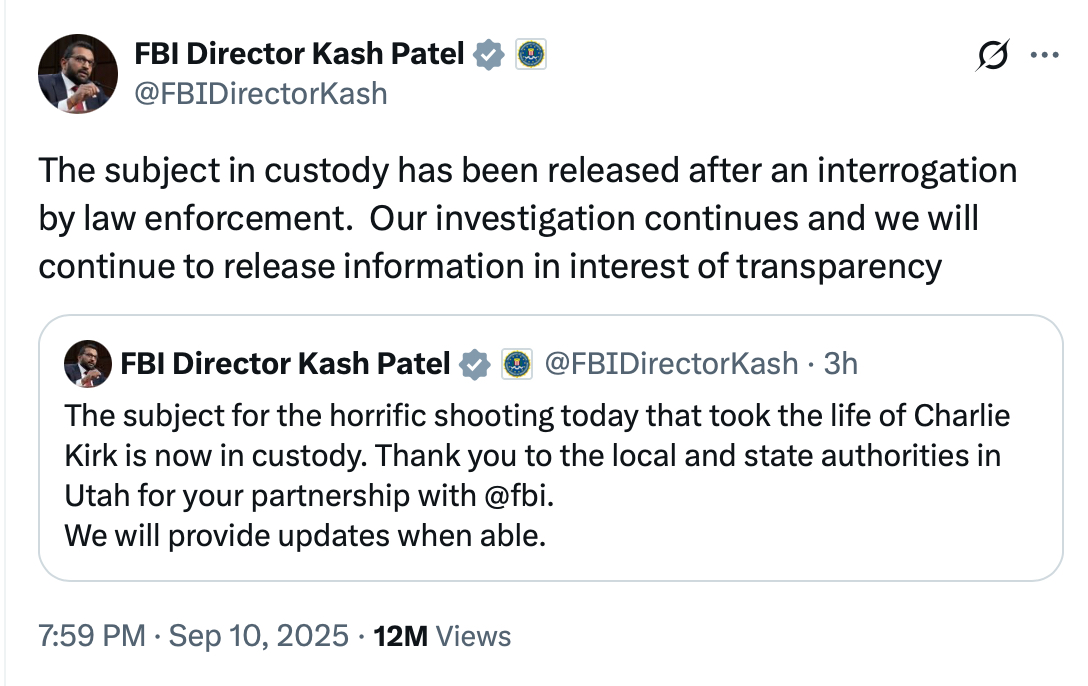
Task: Click Kash Patel's large profile avatar
Action: pos(76,77)
